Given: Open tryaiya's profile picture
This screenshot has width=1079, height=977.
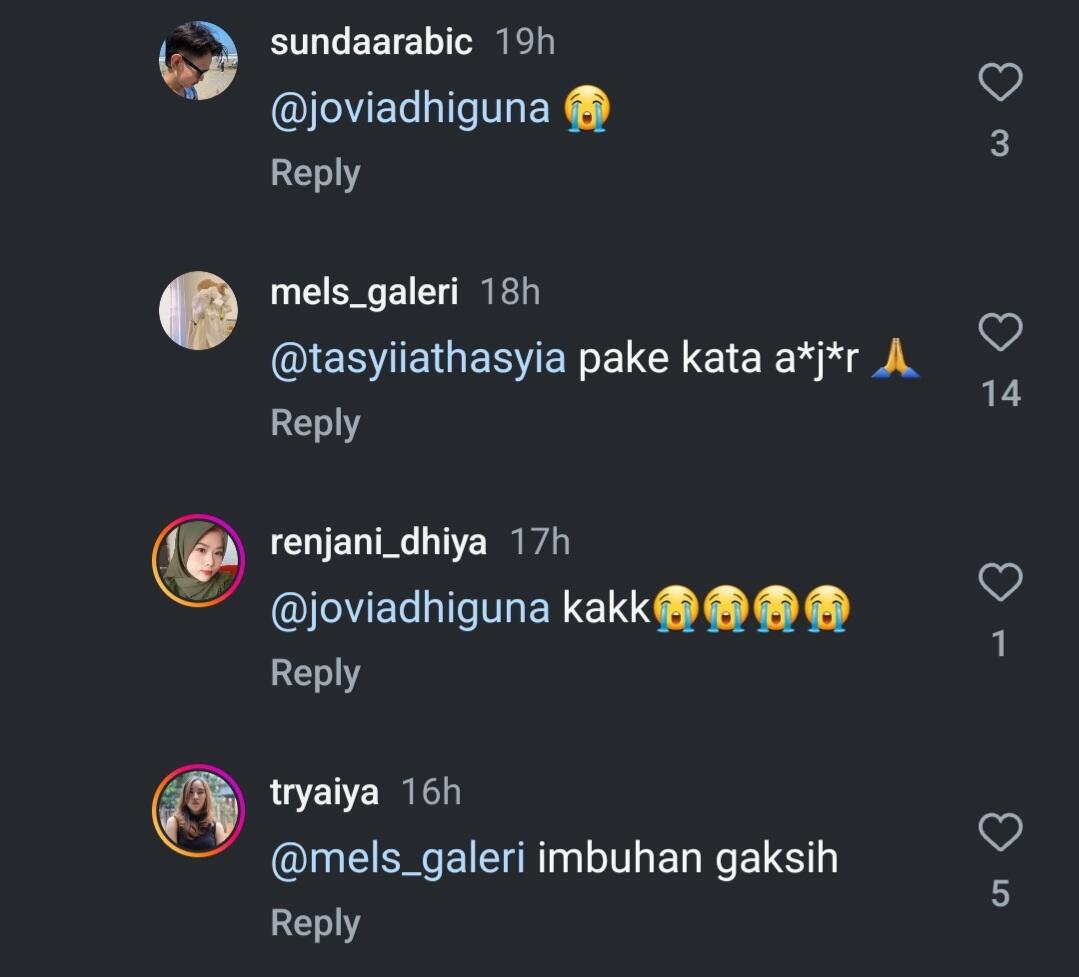Looking at the screenshot, I should tap(197, 808).
